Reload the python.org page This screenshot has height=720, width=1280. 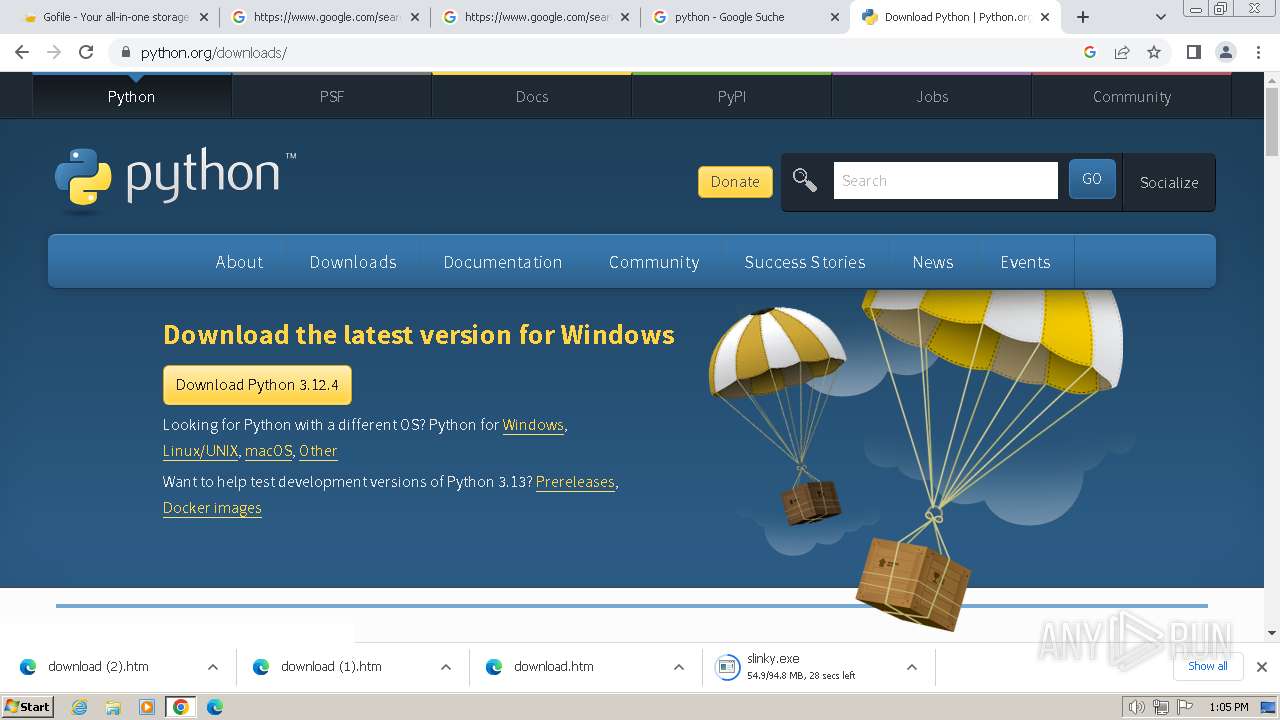pyautogui.click(x=86, y=52)
